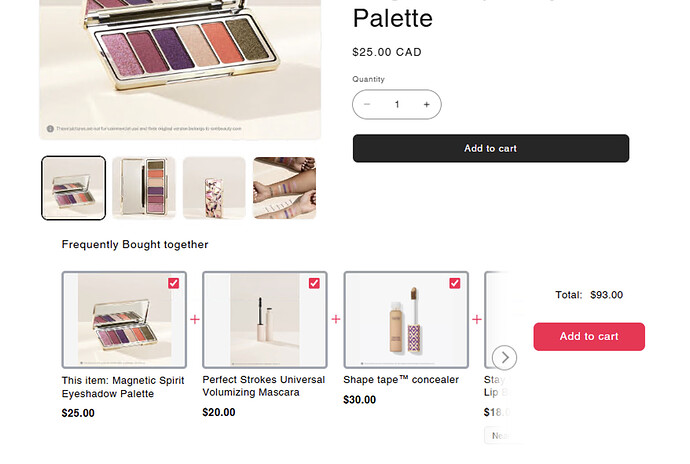Image resolution: width=690 pixels, height=464 pixels.
Task: Click the mascara product image
Action: point(265,320)
